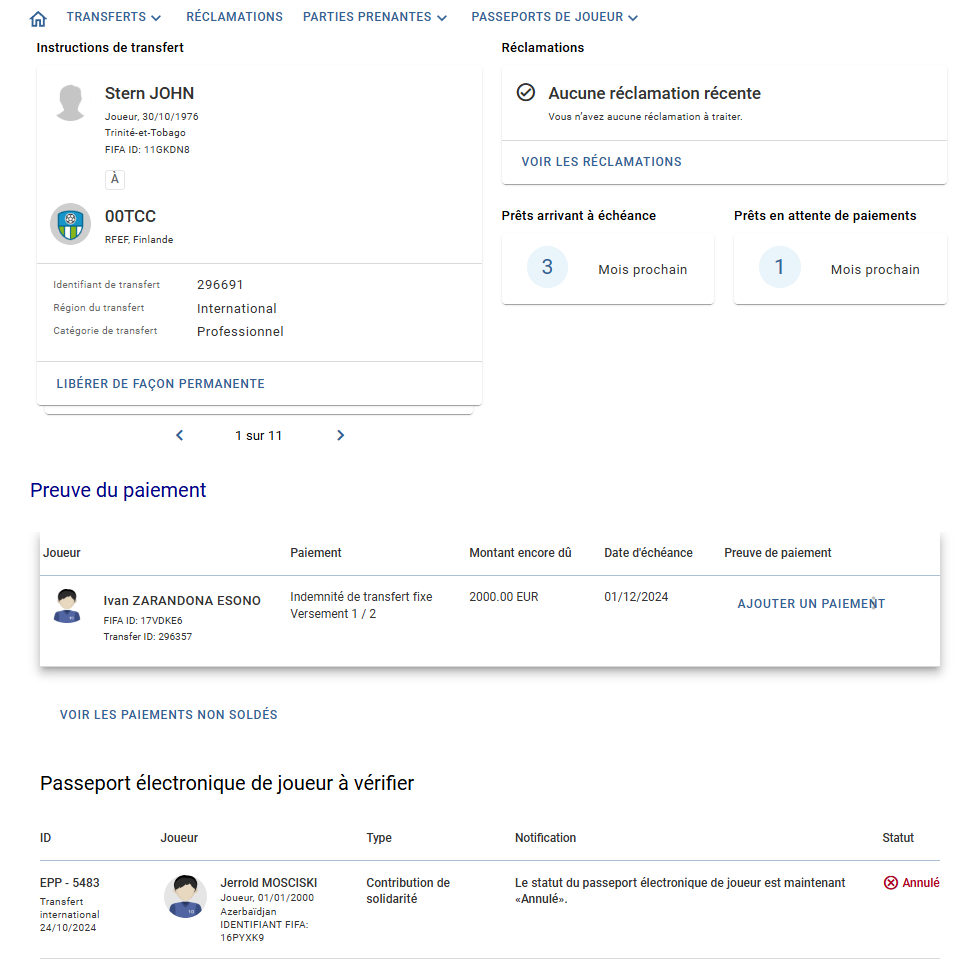Go to the home page icon
The width and height of the screenshot is (972, 972).
pyautogui.click(x=38, y=19)
